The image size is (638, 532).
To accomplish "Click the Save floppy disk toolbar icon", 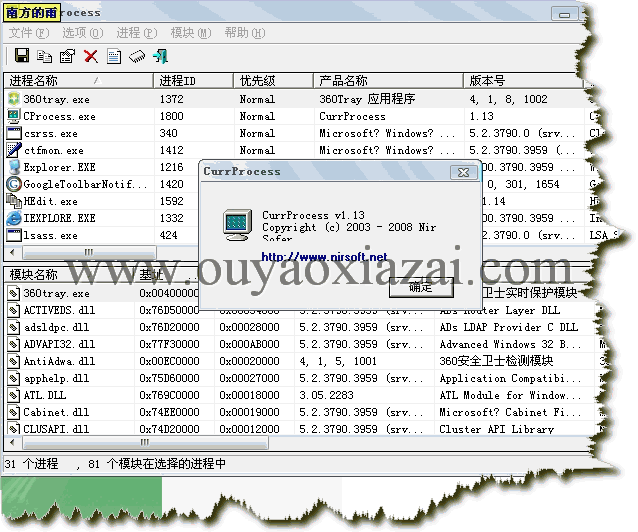I will tap(22, 55).
